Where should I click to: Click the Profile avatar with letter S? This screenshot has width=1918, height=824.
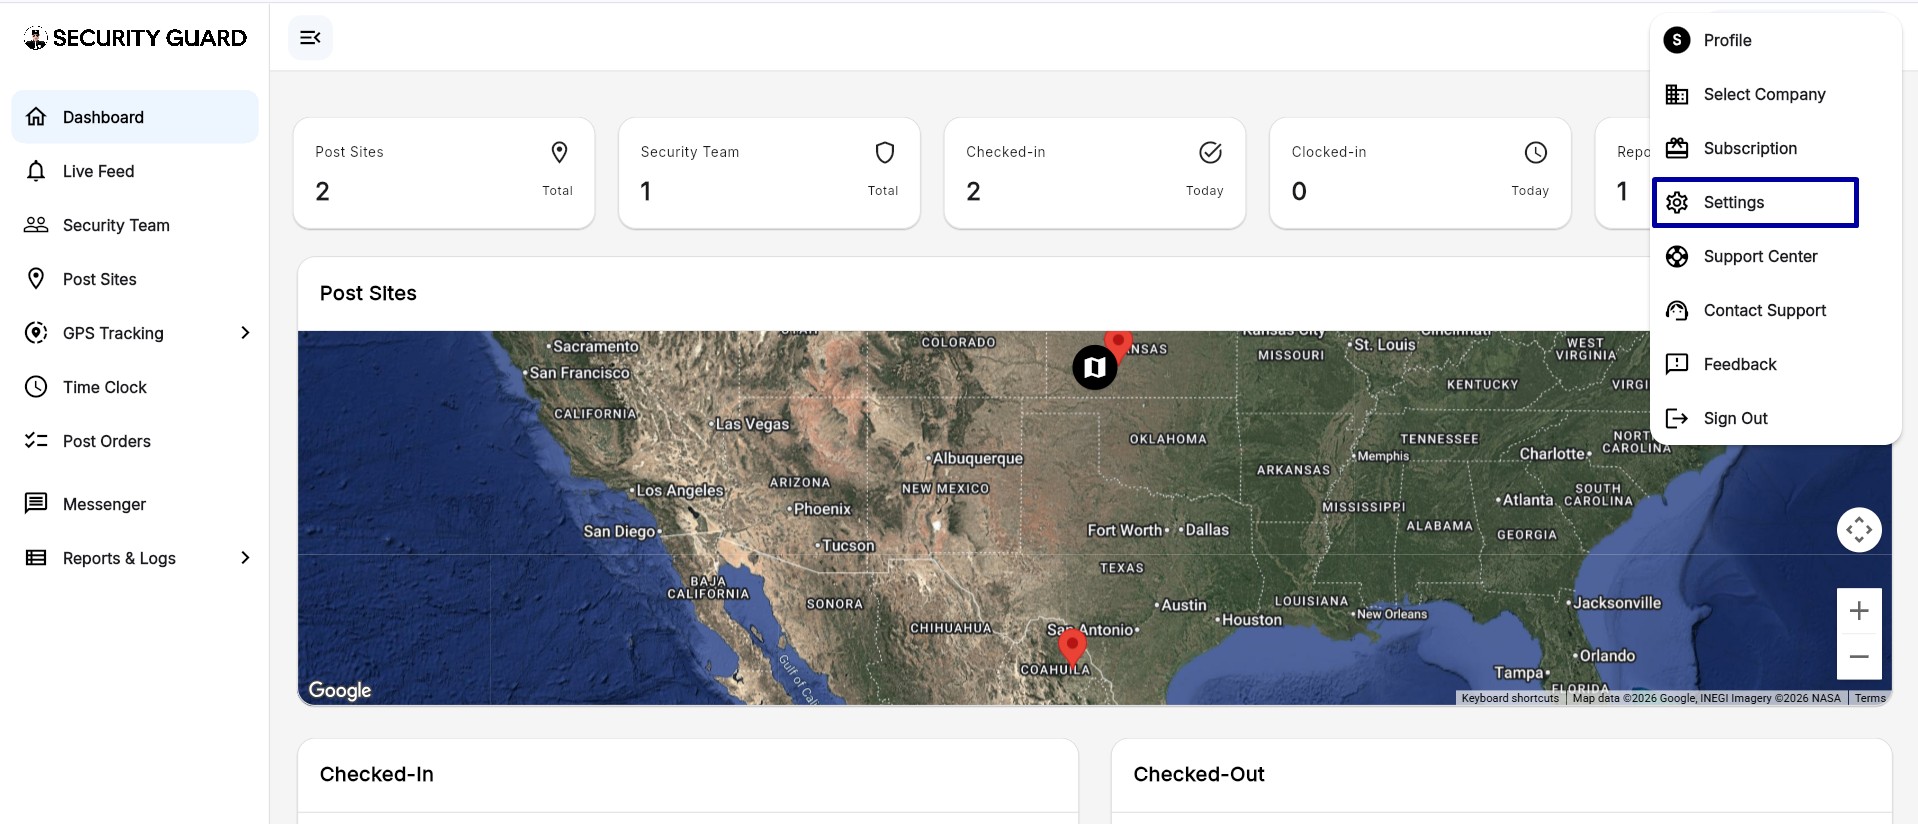(1677, 40)
